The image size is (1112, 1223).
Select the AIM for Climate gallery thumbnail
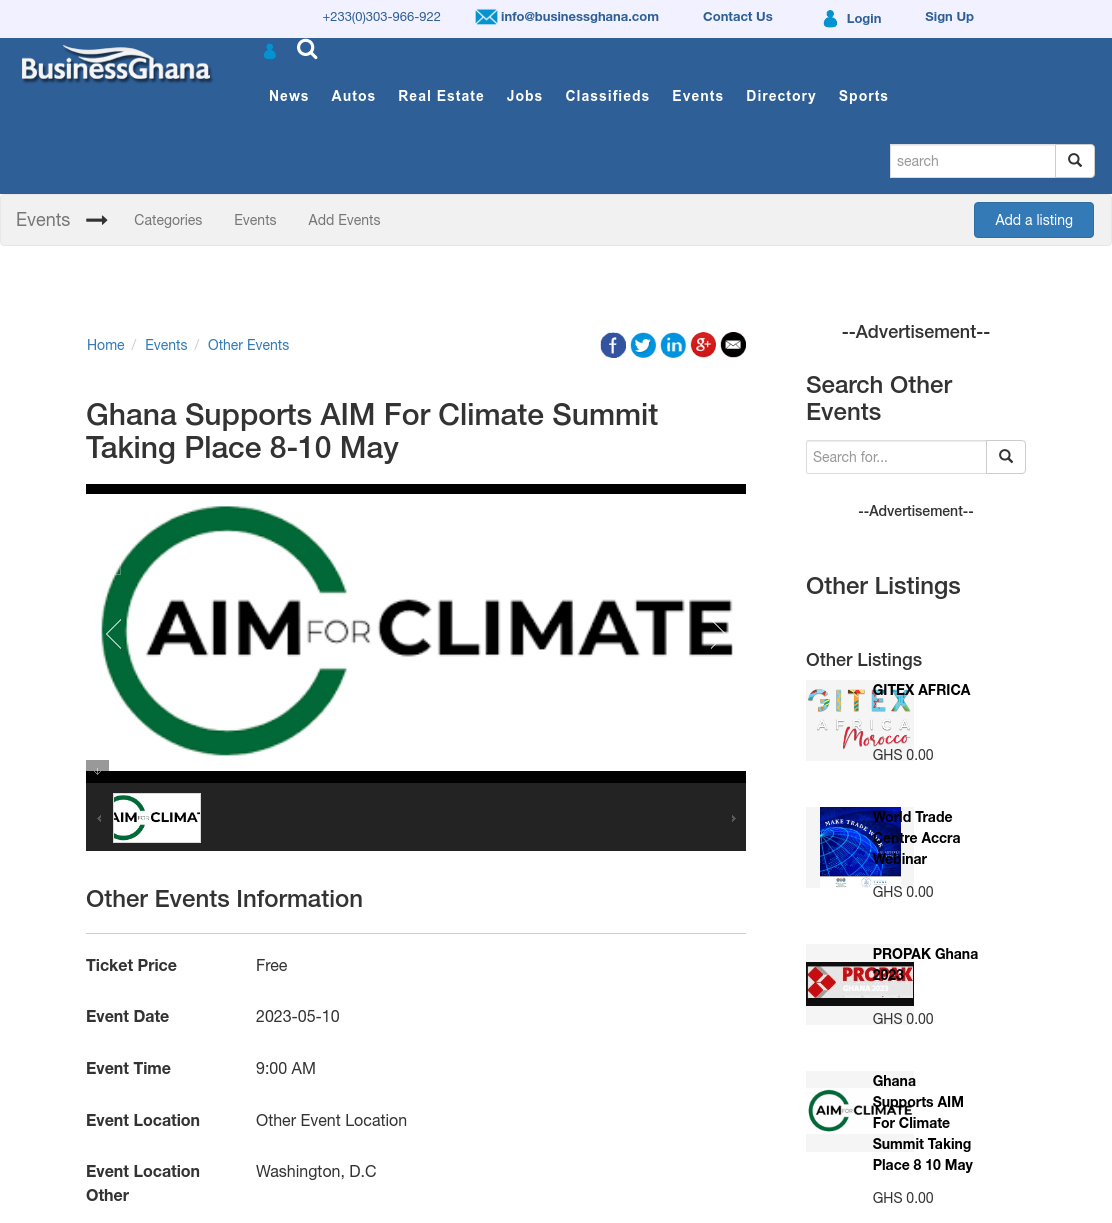pos(157,818)
